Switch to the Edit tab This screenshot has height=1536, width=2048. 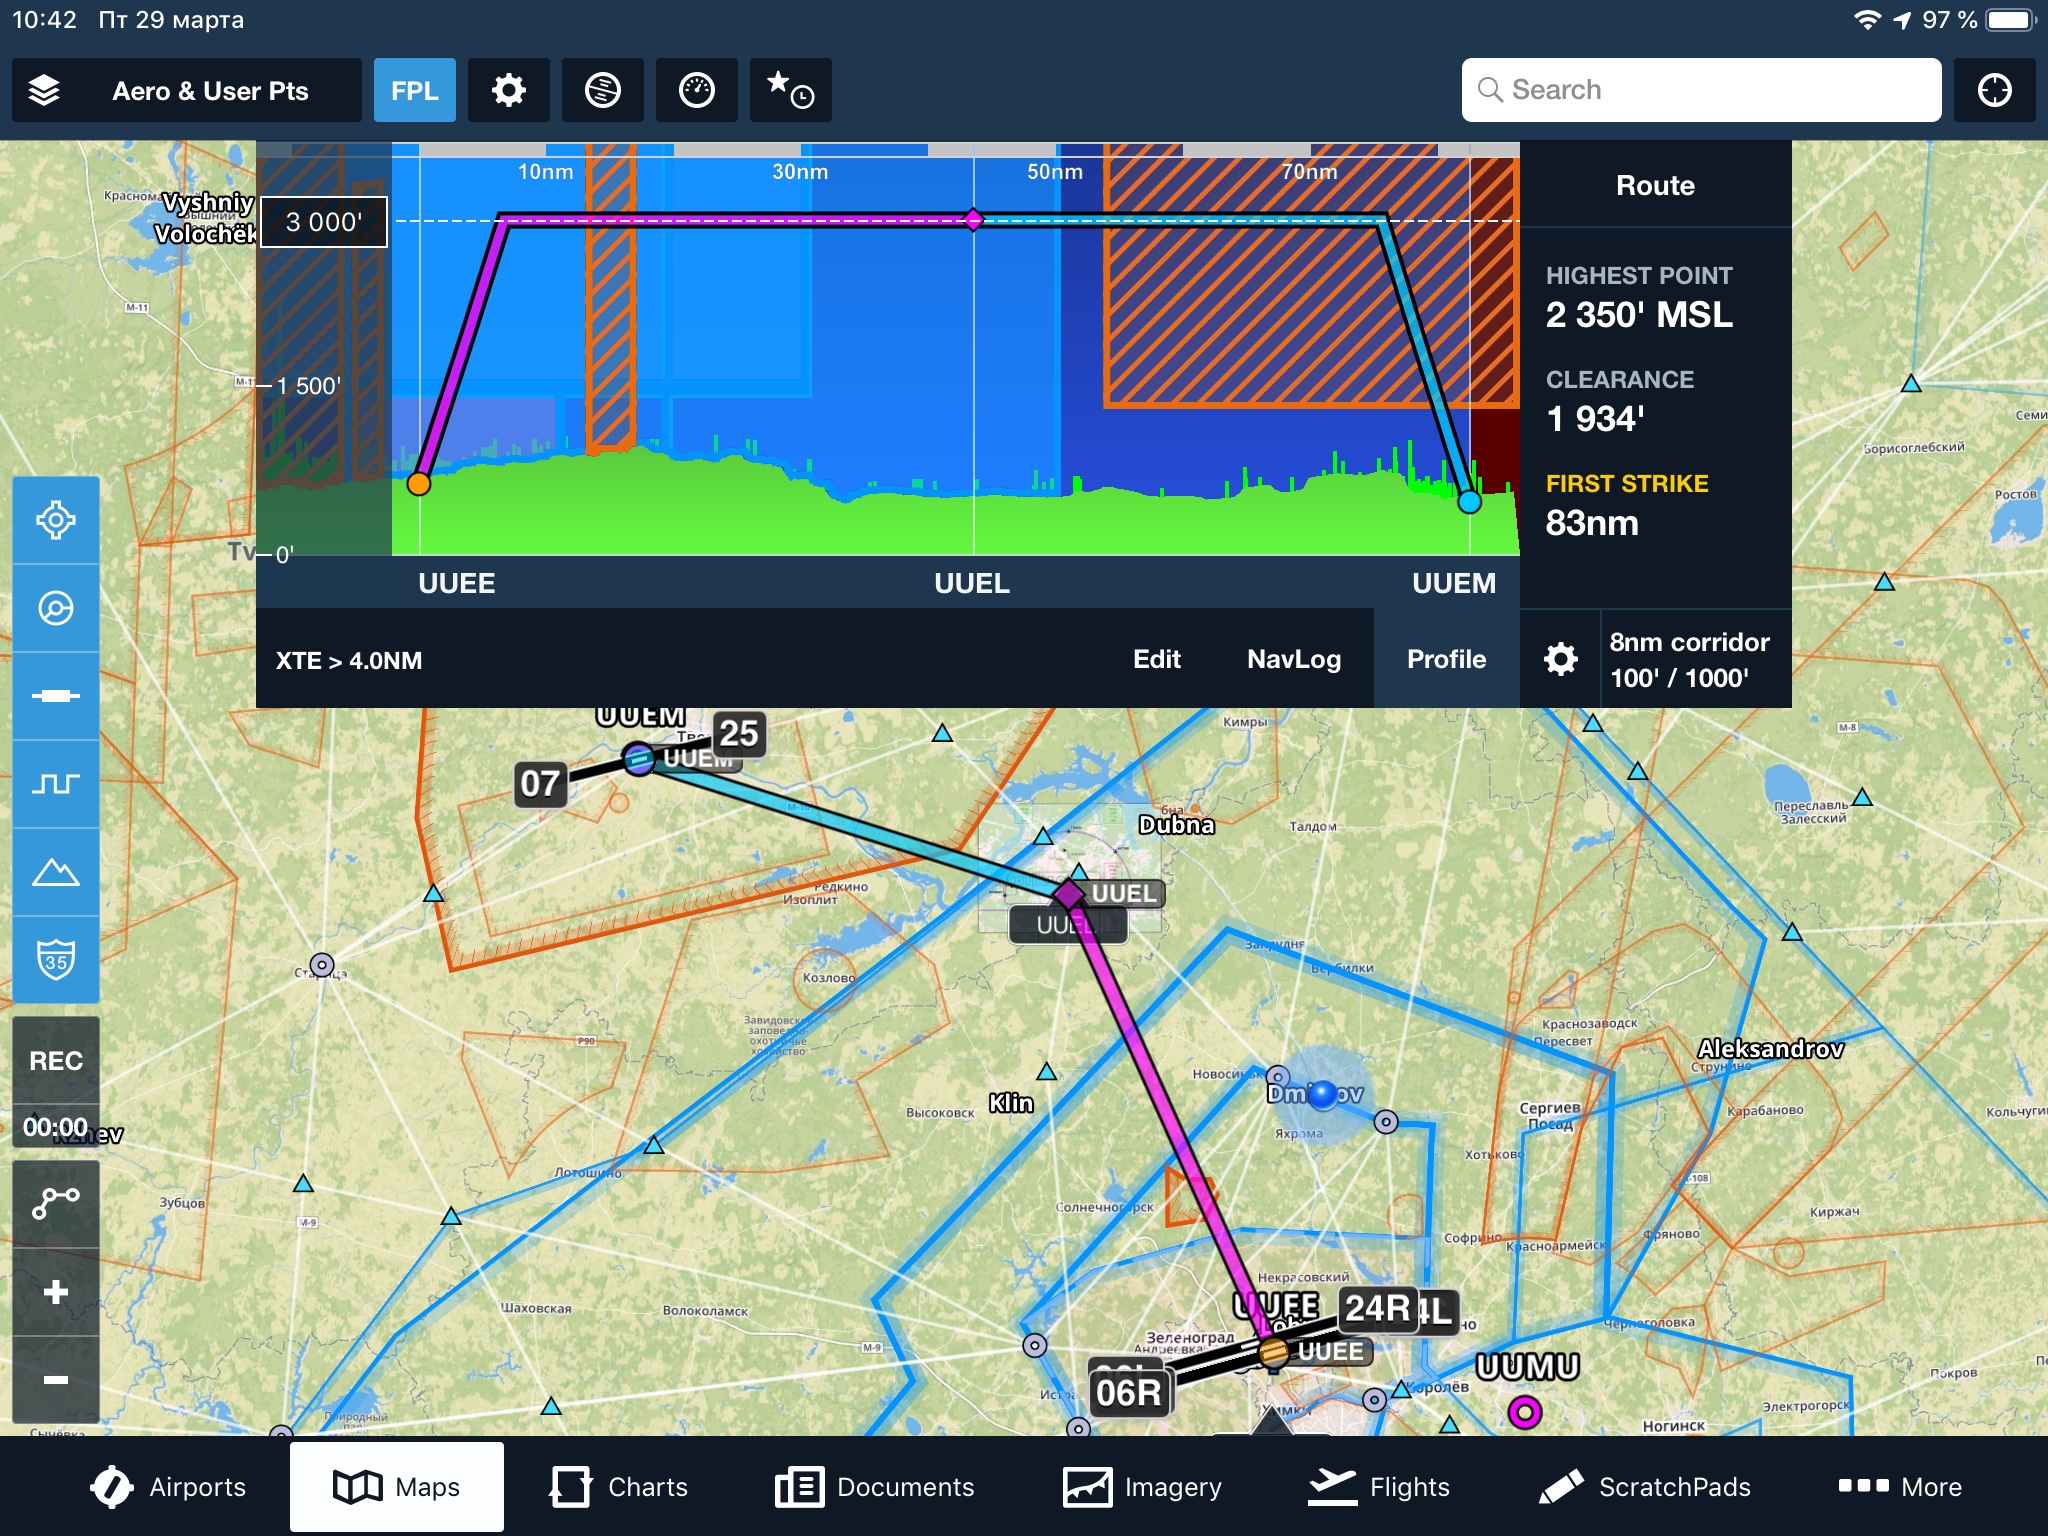point(1156,659)
